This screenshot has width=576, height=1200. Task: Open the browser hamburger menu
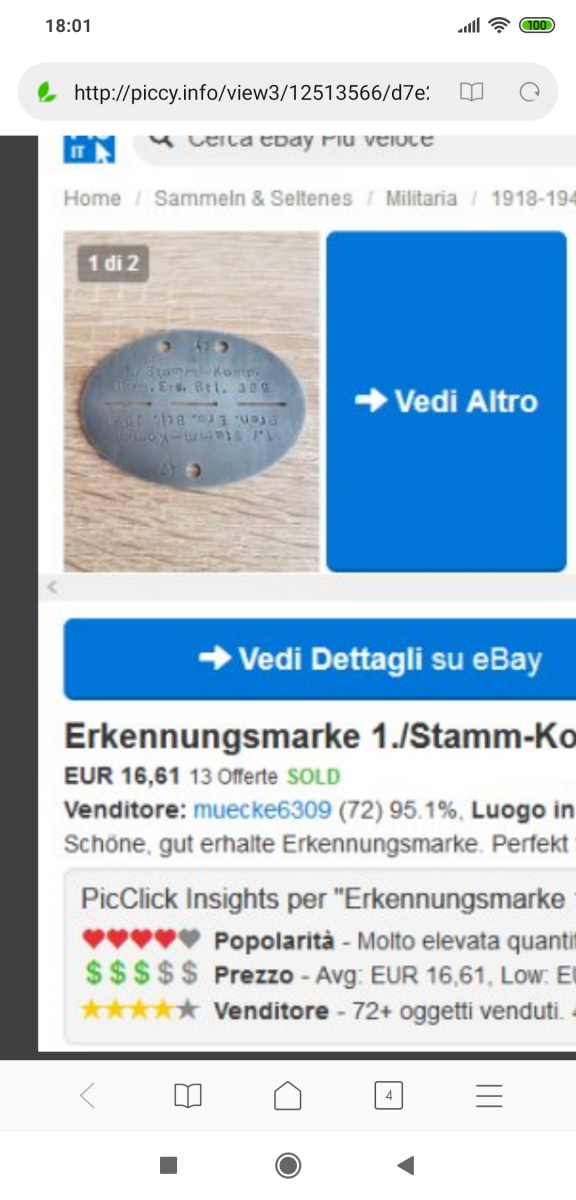pyautogui.click(x=489, y=1096)
